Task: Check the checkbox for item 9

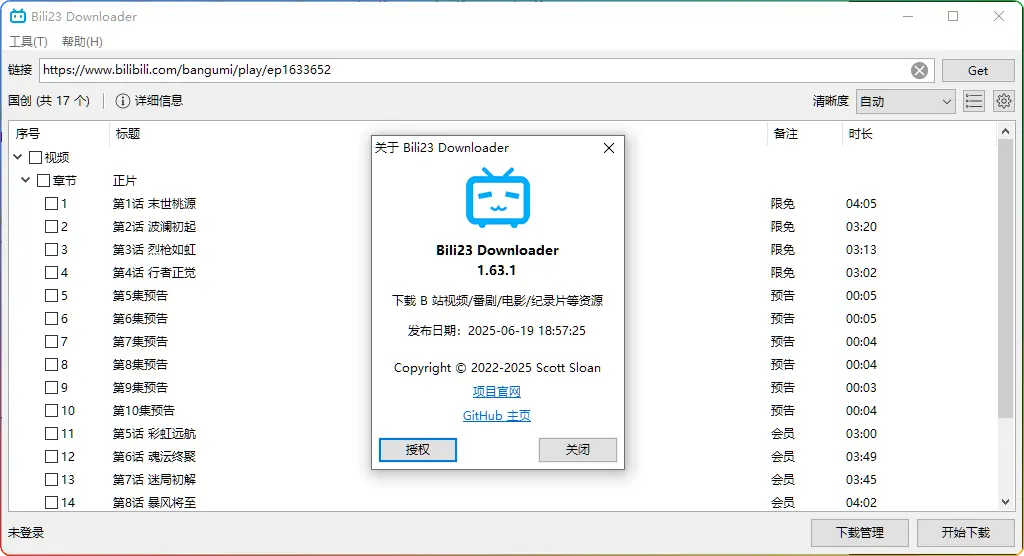Action: (x=52, y=387)
